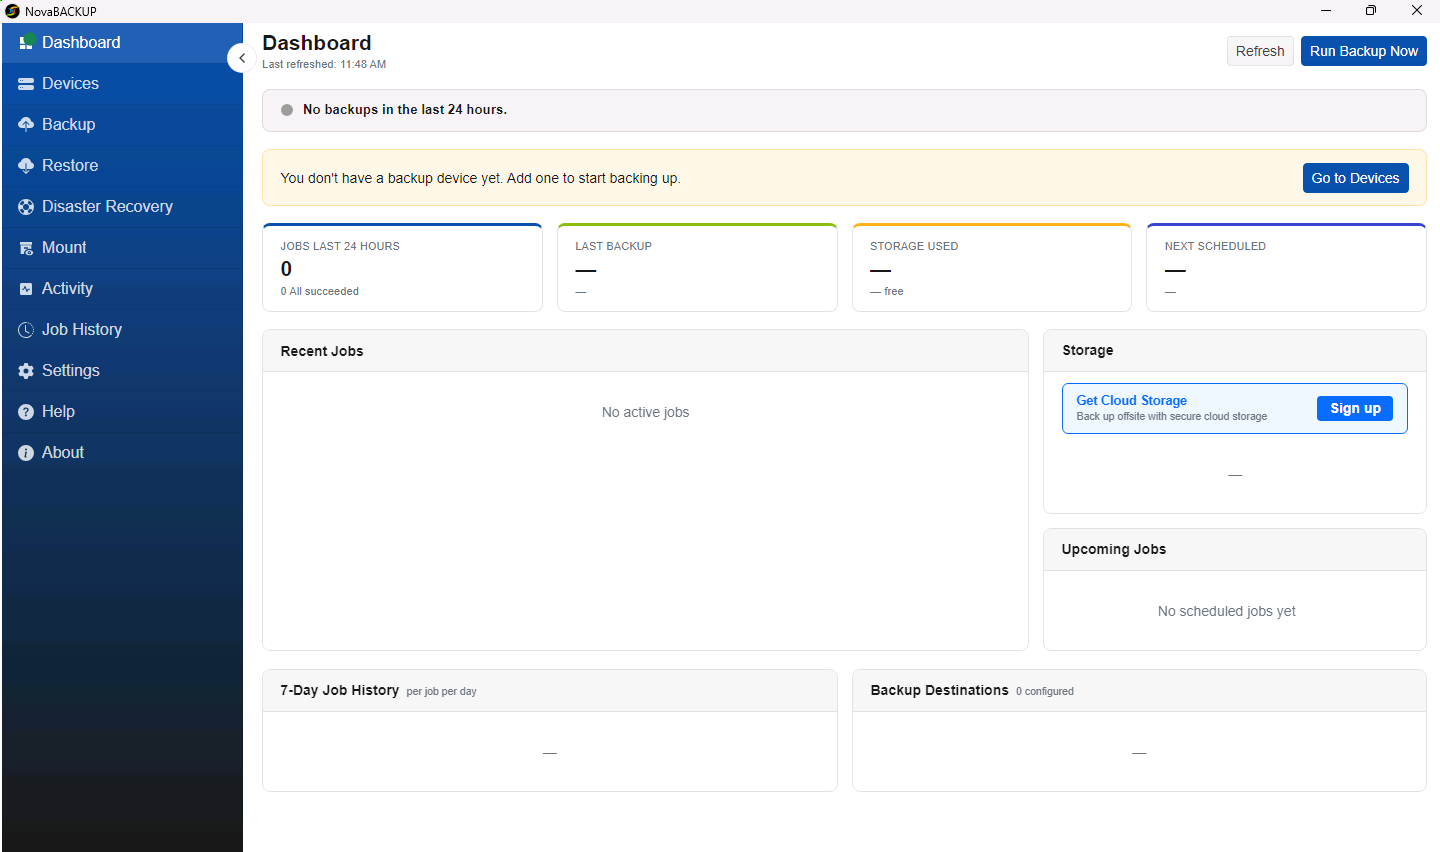The width and height of the screenshot is (1440, 852).
Task: Click the Devices server icon
Action: tap(26, 84)
